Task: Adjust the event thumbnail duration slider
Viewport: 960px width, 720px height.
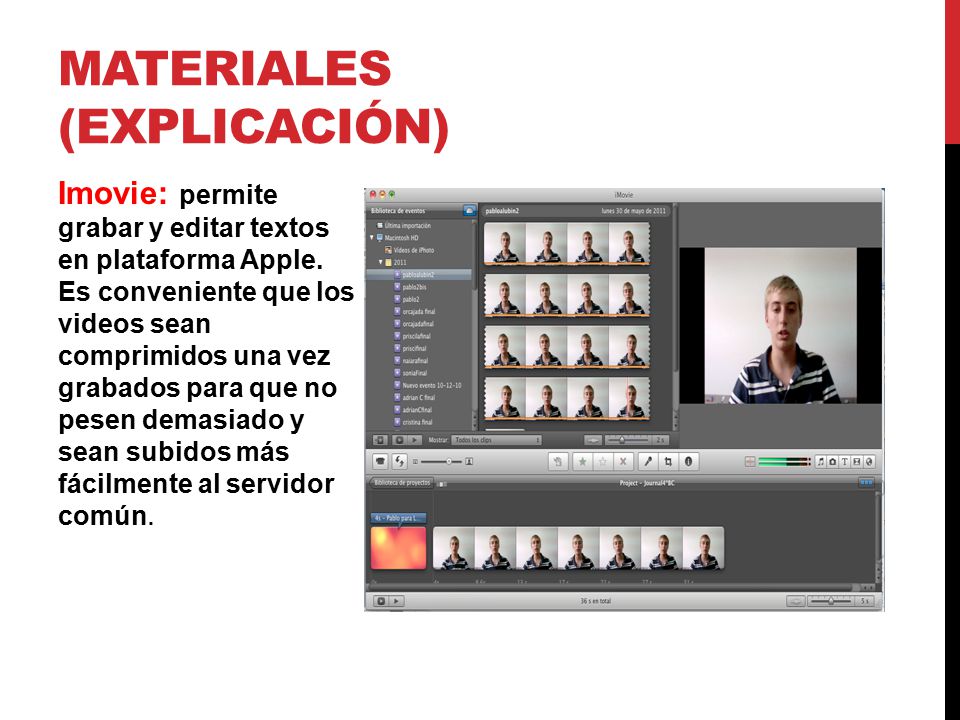Action: [x=627, y=440]
